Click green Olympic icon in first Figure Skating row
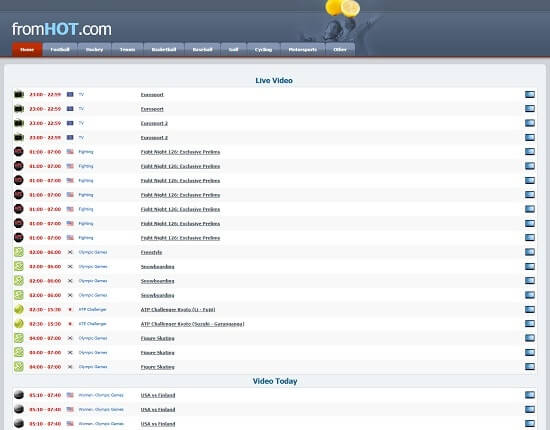This screenshot has width=550, height=430. [19, 338]
